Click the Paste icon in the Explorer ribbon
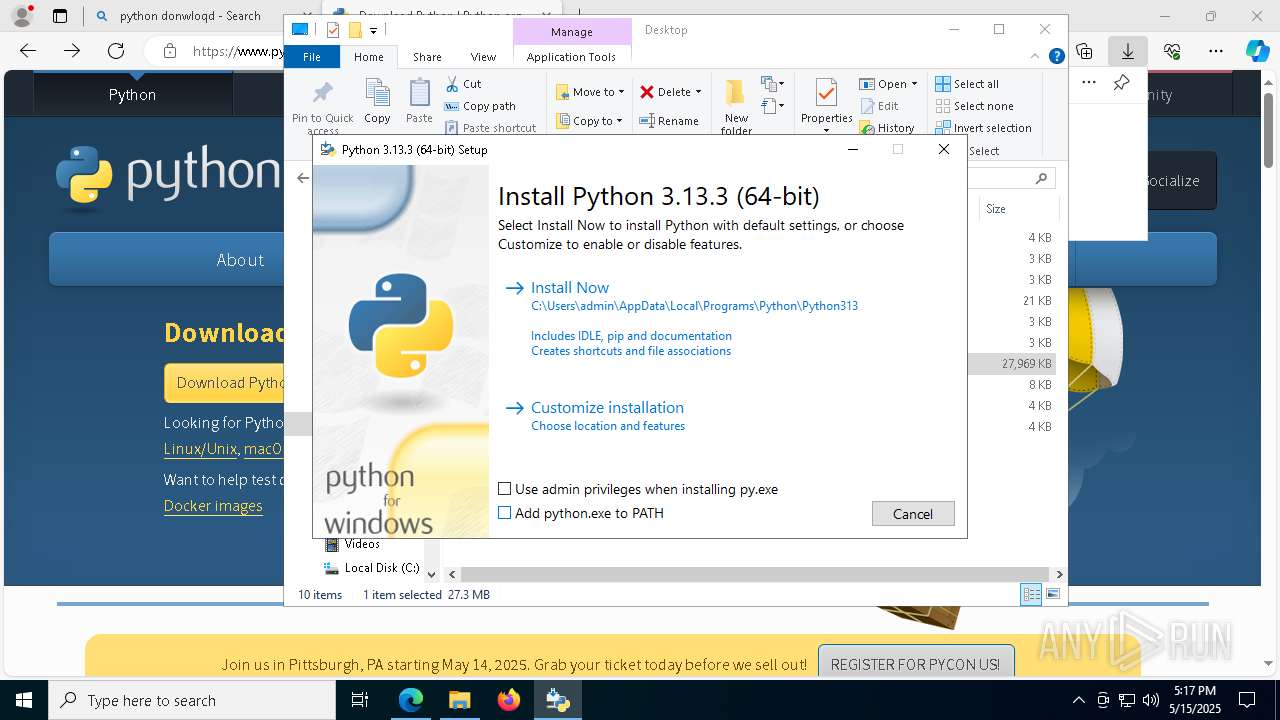This screenshot has width=1280, height=720. click(419, 101)
